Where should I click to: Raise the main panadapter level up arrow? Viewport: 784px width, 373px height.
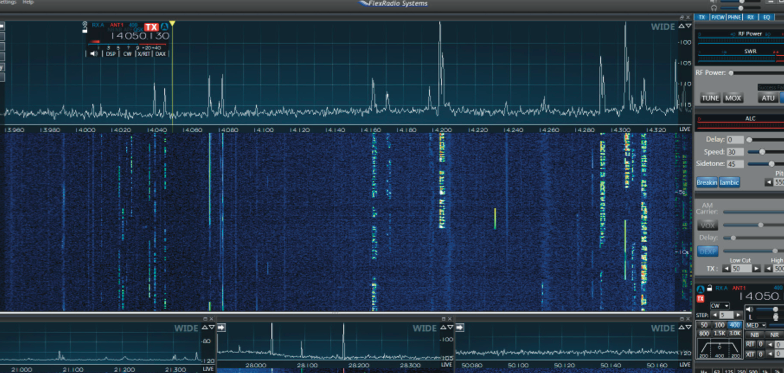[681, 26]
